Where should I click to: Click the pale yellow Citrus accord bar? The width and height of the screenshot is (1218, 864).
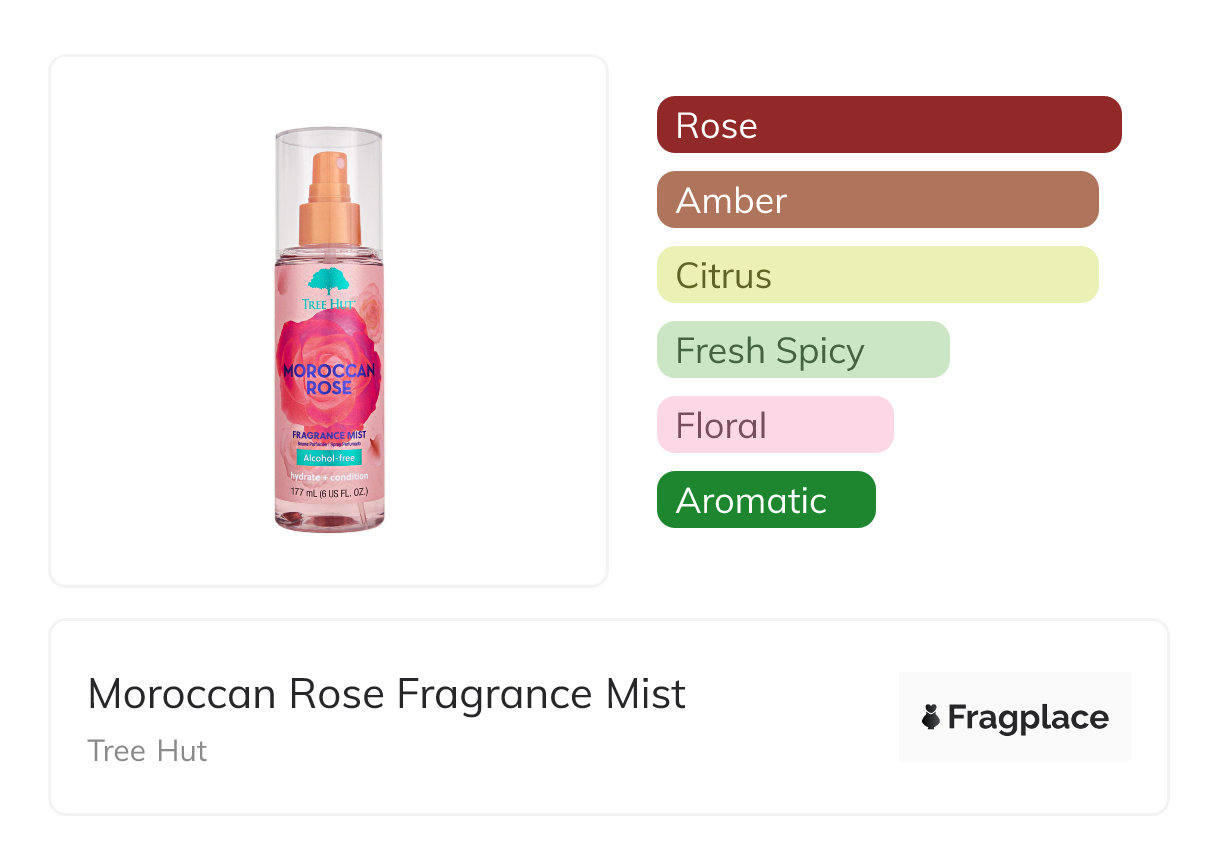877,275
